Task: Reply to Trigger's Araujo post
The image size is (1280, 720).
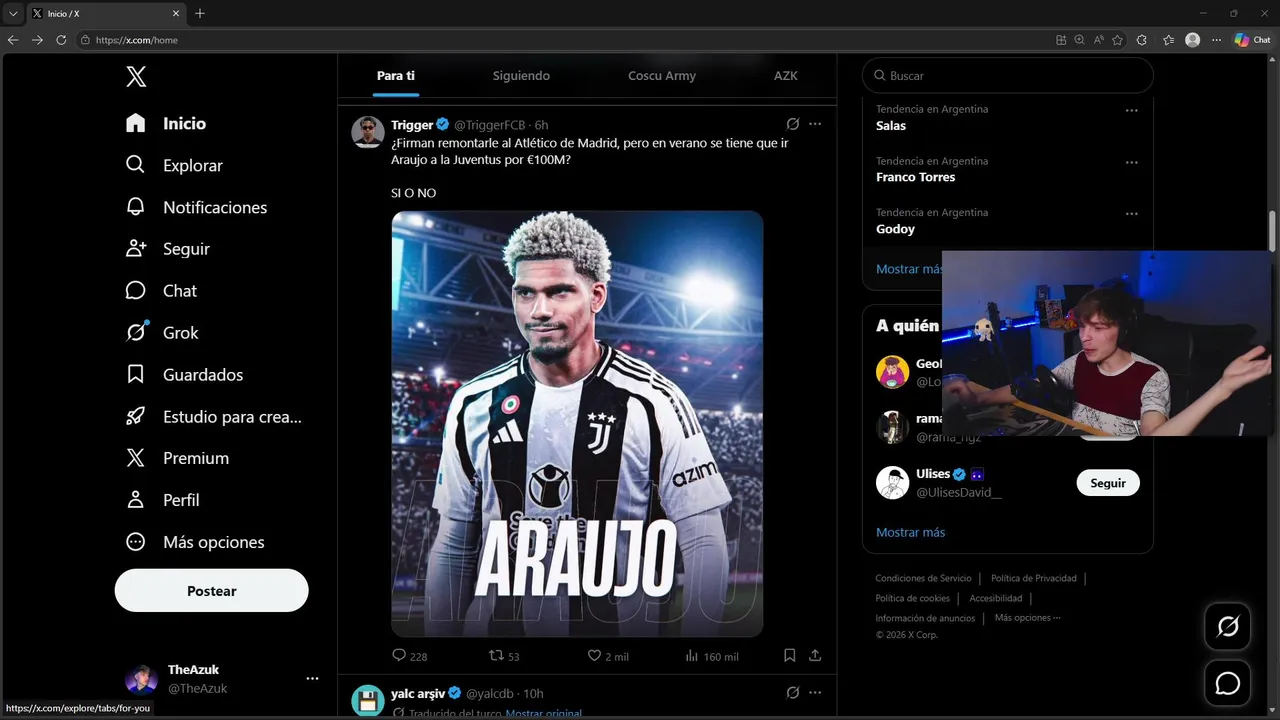Action: (x=409, y=656)
